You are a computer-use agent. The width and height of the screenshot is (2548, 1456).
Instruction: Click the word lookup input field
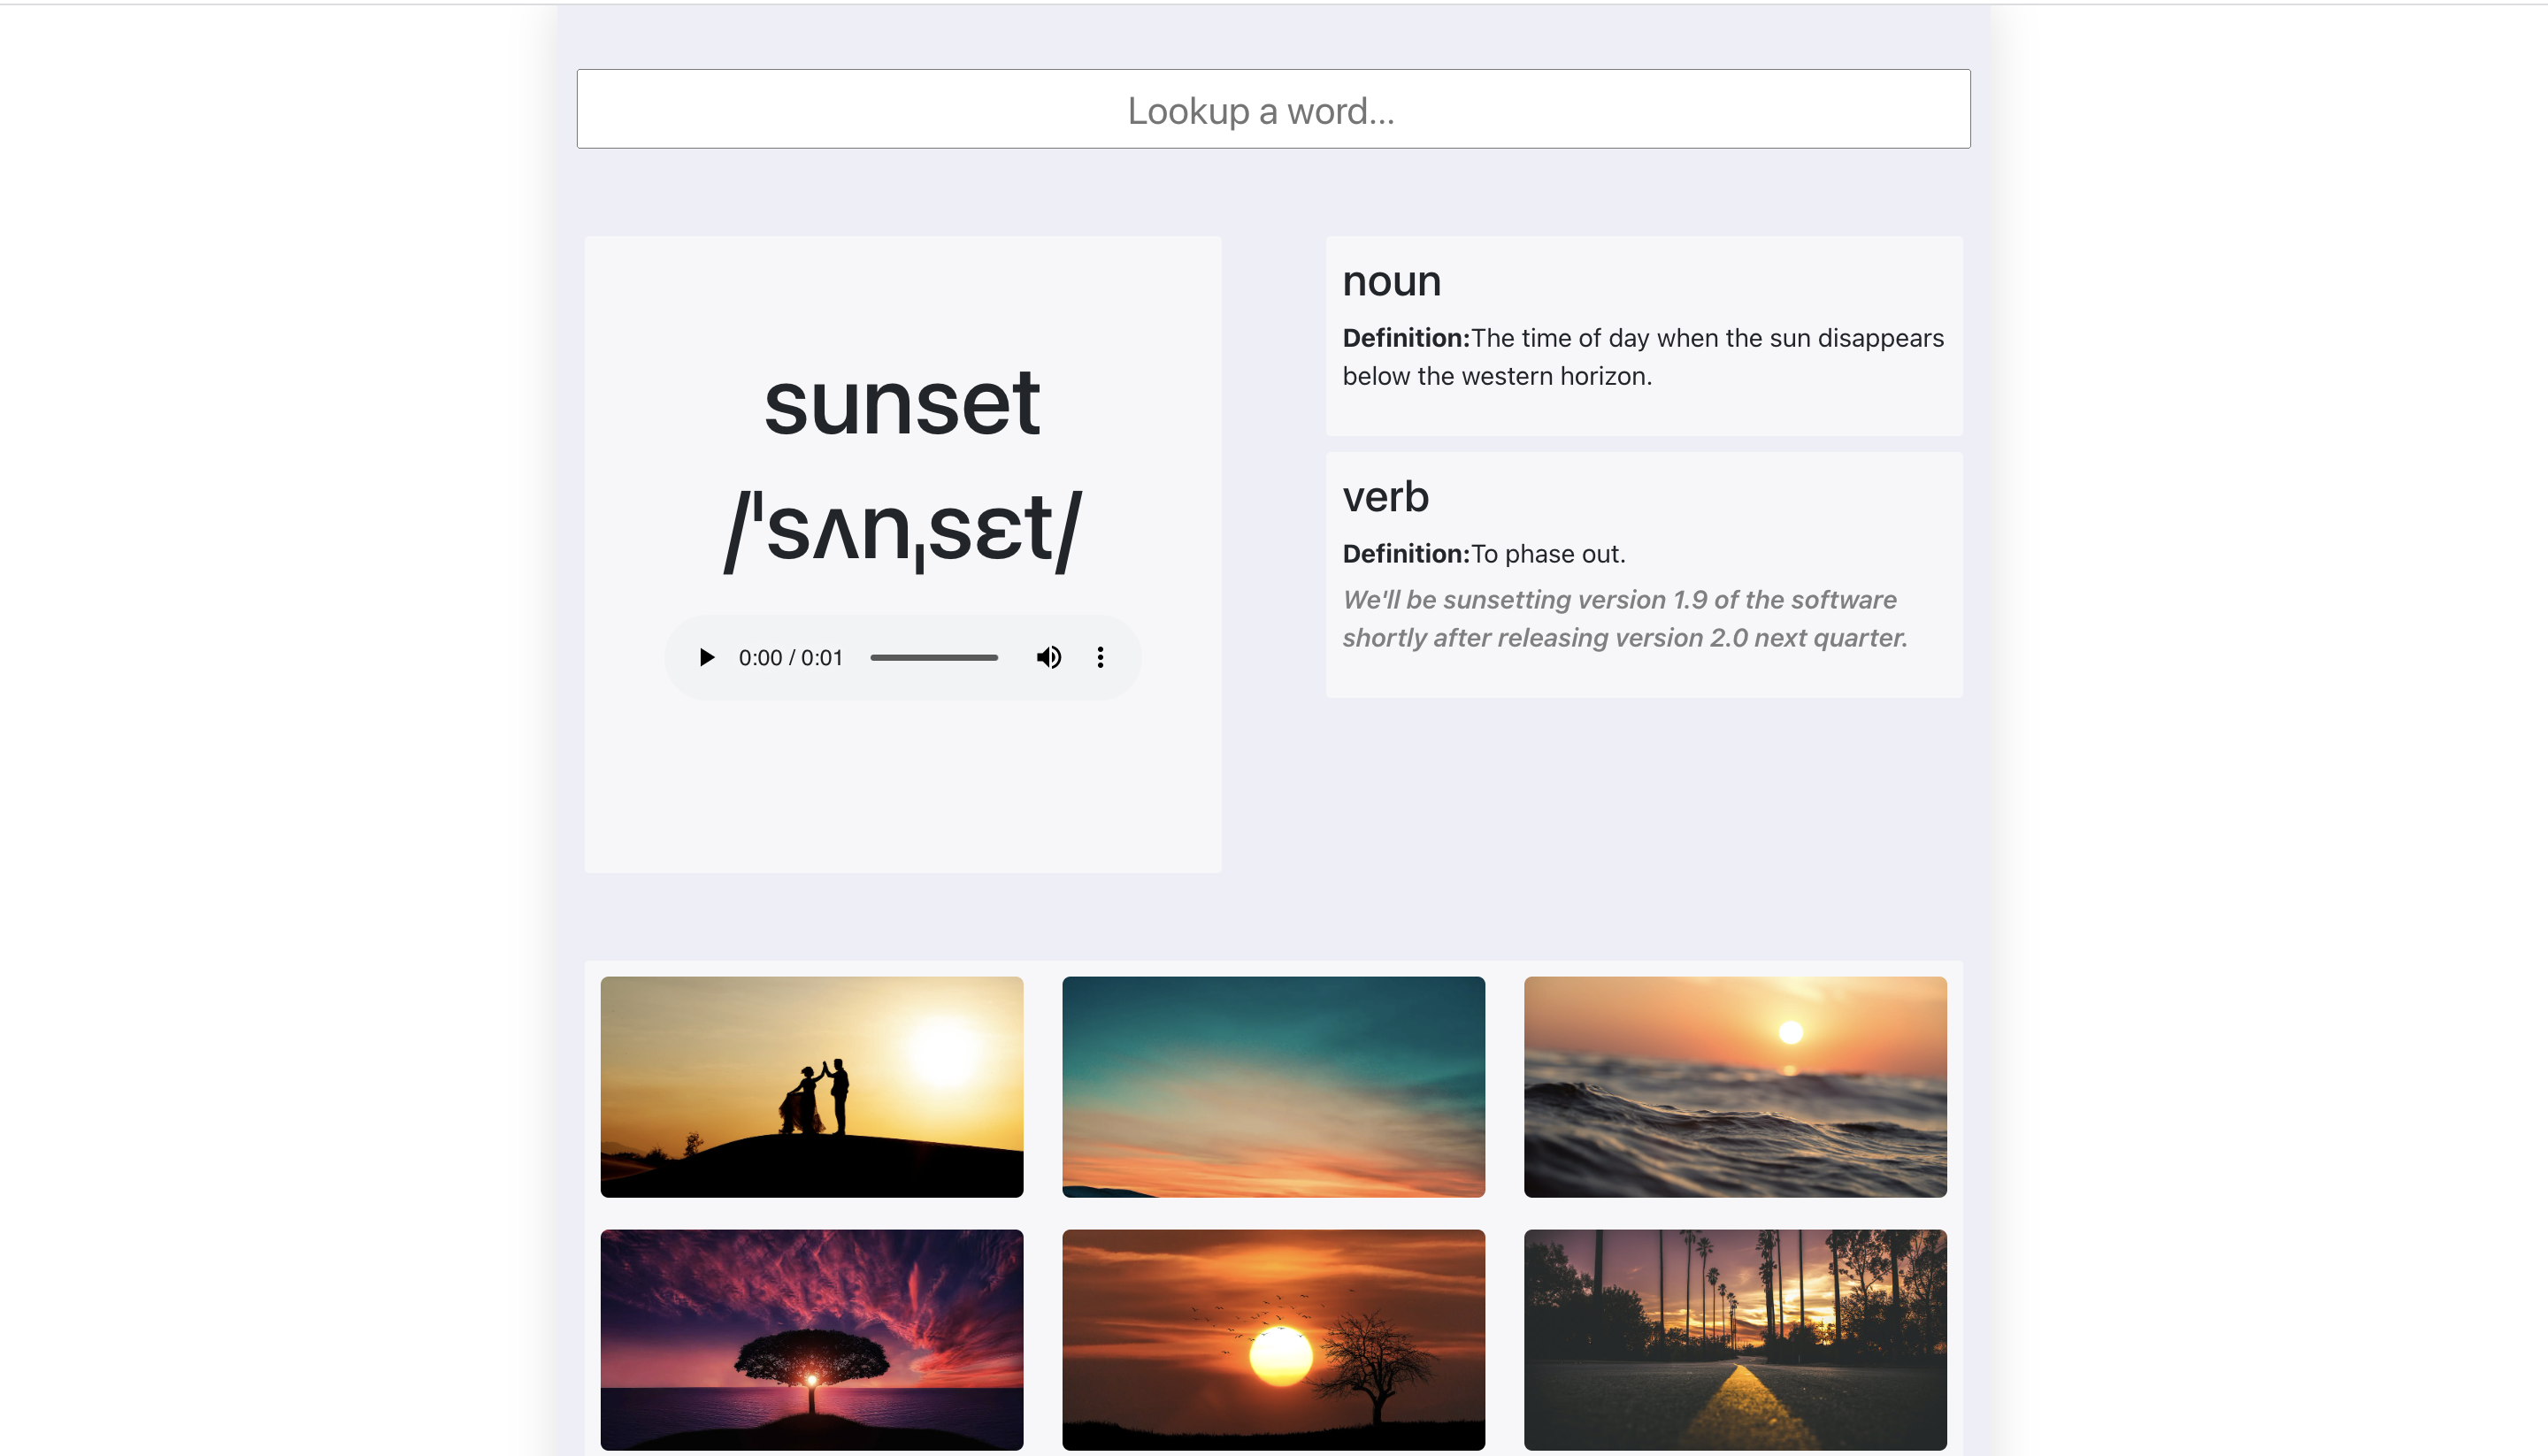click(x=1274, y=109)
